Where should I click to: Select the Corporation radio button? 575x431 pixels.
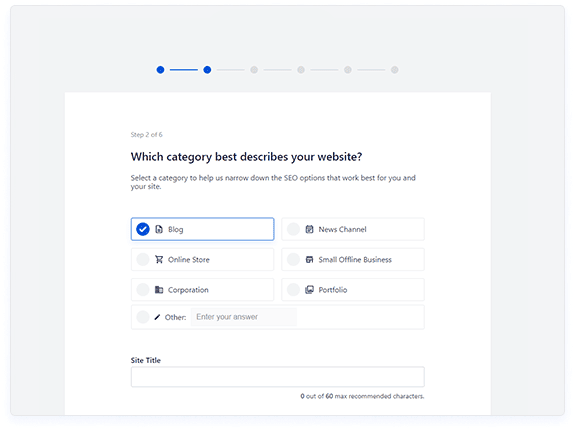click(x=143, y=290)
